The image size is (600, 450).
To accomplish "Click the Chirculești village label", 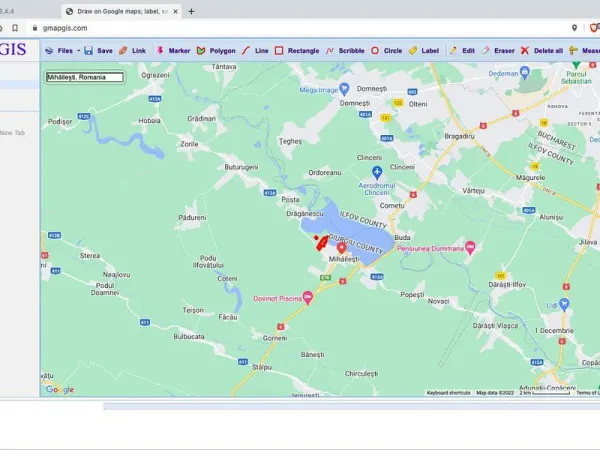I will coord(361,373).
